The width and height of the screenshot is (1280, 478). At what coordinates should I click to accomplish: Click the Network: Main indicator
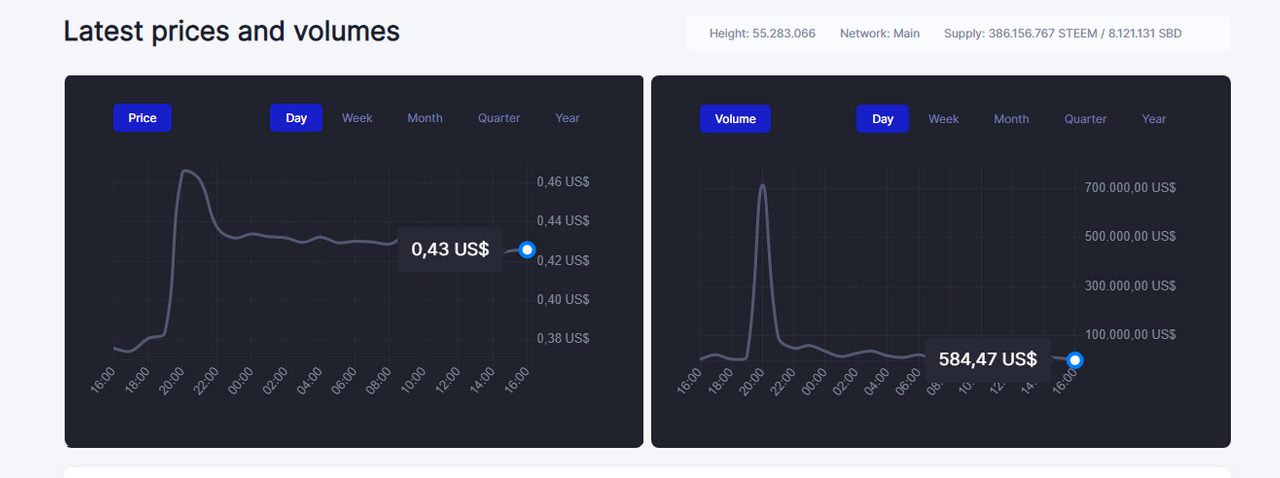point(880,33)
